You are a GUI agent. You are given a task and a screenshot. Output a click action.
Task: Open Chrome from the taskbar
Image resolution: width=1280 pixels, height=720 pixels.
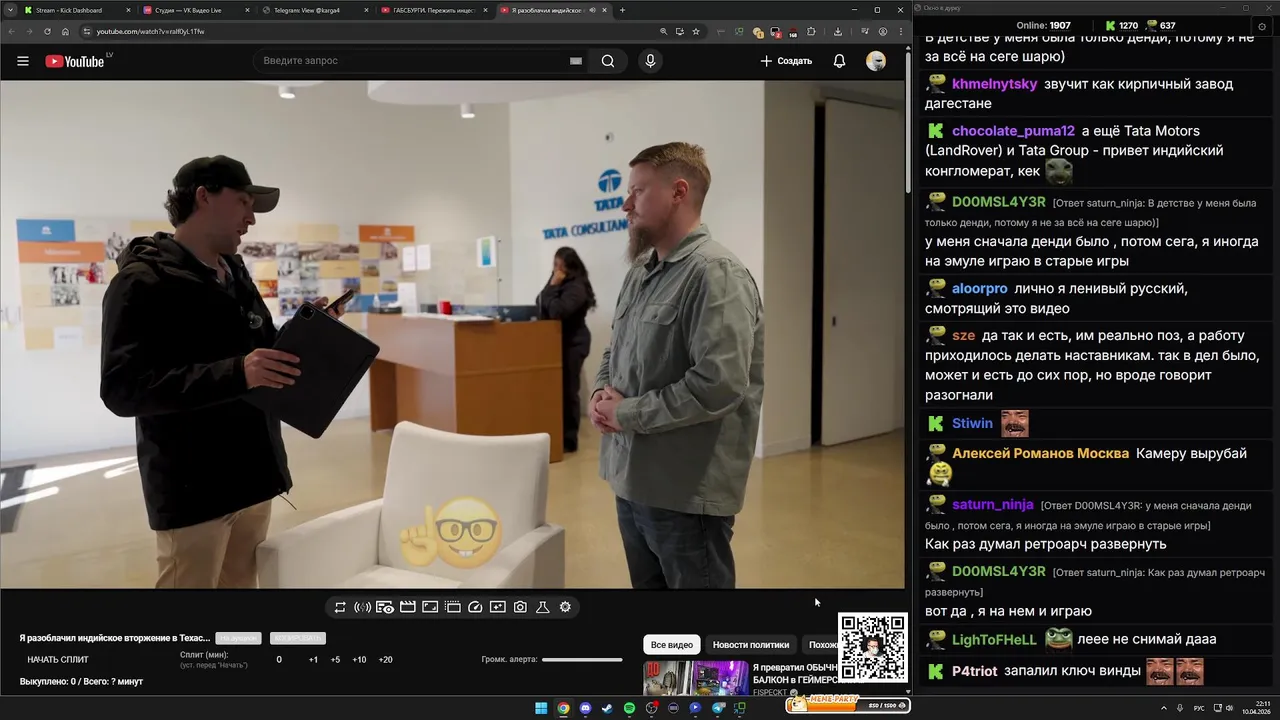click(x=563, y=708)
